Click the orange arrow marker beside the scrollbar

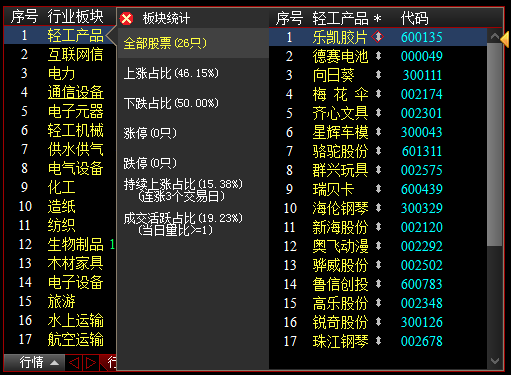coord(505,39)
